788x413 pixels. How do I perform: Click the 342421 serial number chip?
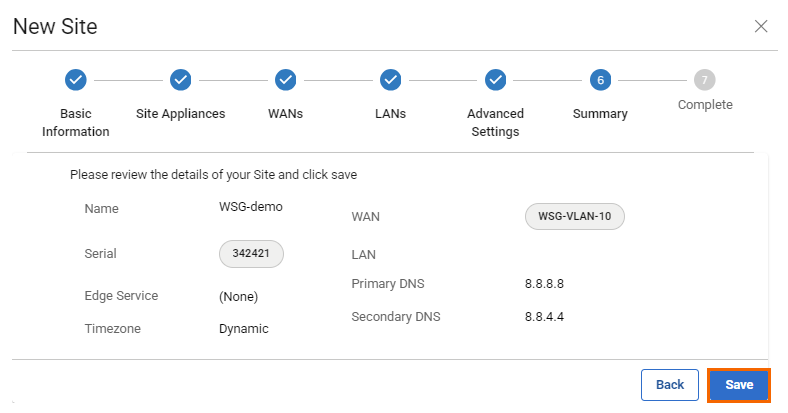(251, 254)
